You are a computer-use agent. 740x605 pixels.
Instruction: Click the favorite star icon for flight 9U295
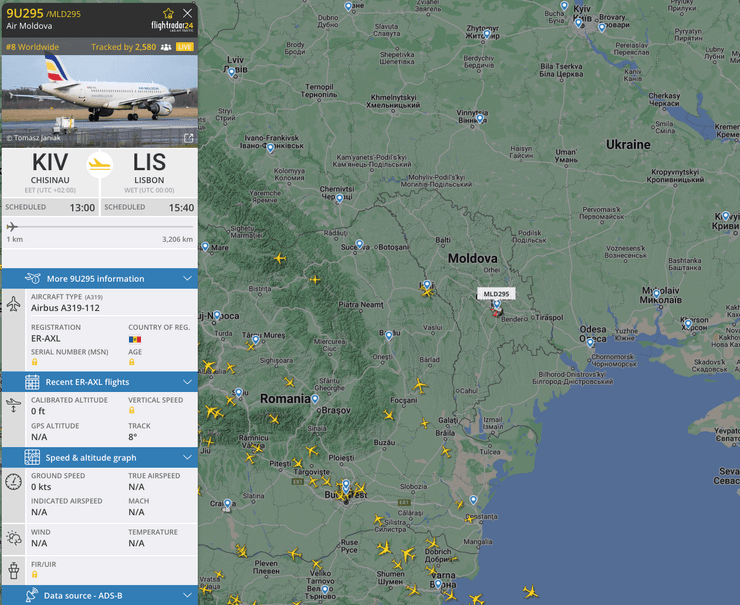coord(168,13)
